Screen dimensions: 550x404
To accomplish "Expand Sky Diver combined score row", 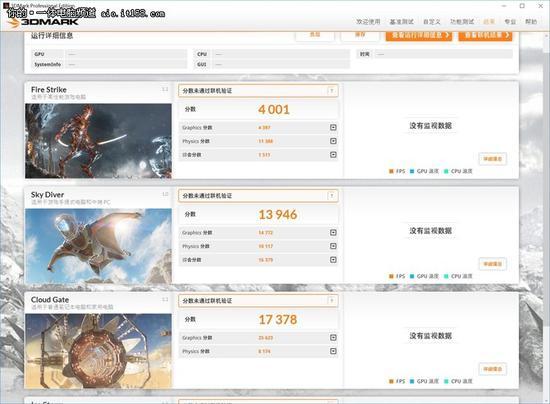I will [333, 260].
